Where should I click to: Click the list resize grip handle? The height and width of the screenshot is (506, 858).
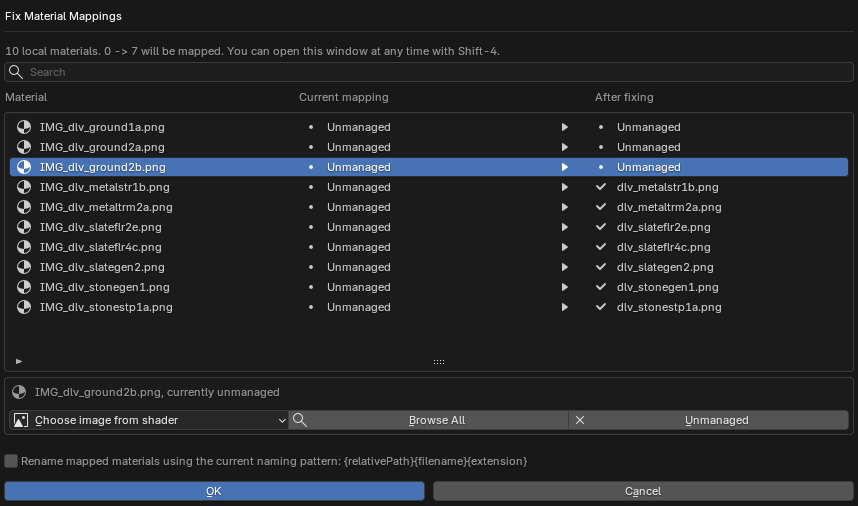pos(439,362)
